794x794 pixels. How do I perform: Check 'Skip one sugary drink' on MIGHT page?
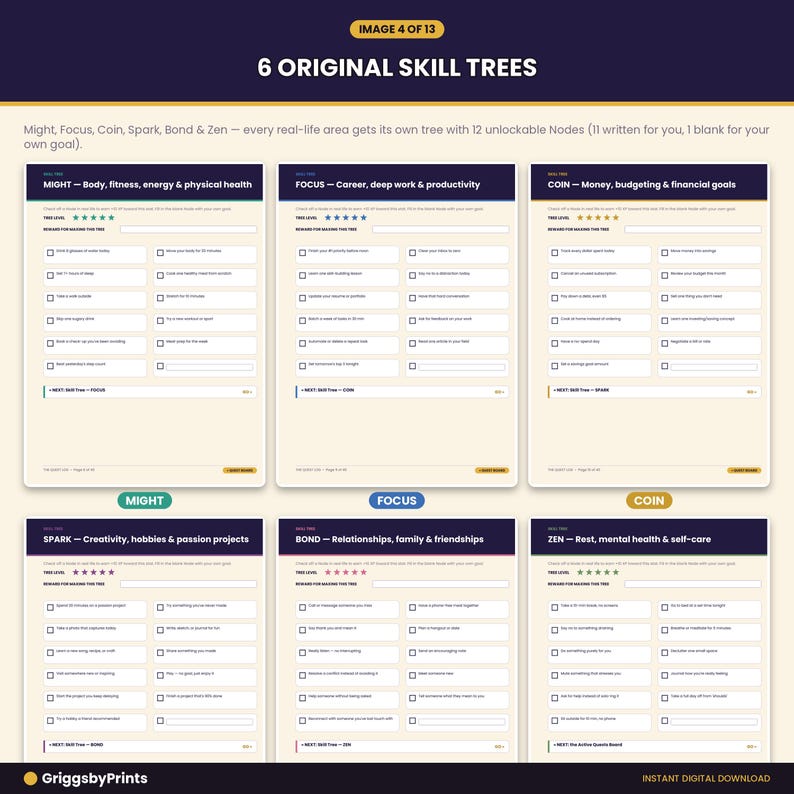50,321
